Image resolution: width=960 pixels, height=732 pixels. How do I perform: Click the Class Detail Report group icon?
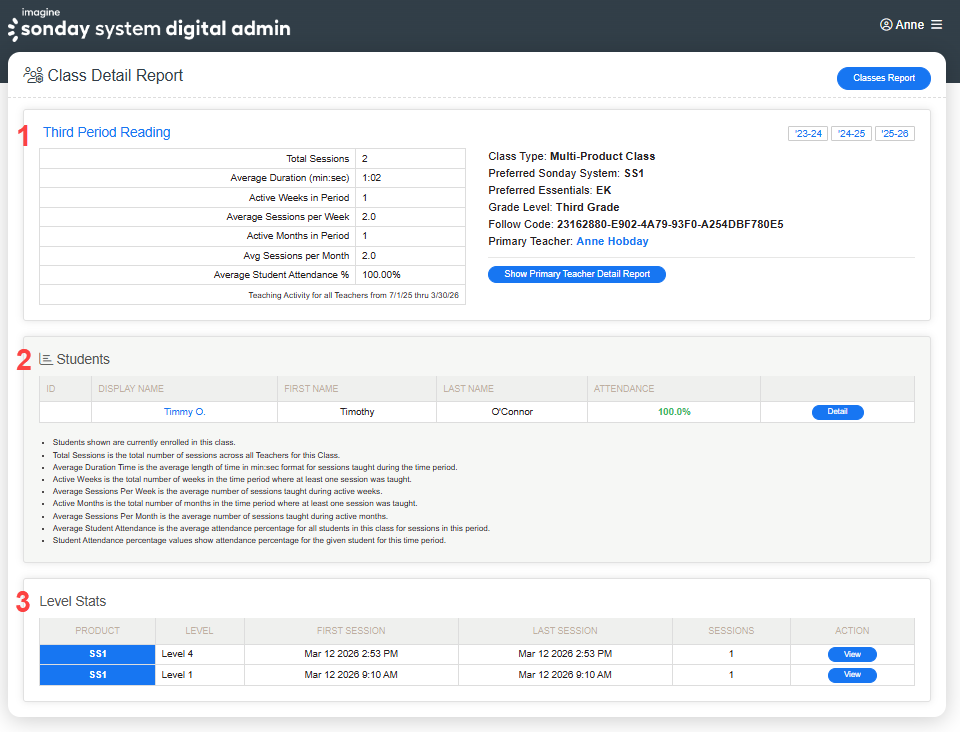pos(33,76)
